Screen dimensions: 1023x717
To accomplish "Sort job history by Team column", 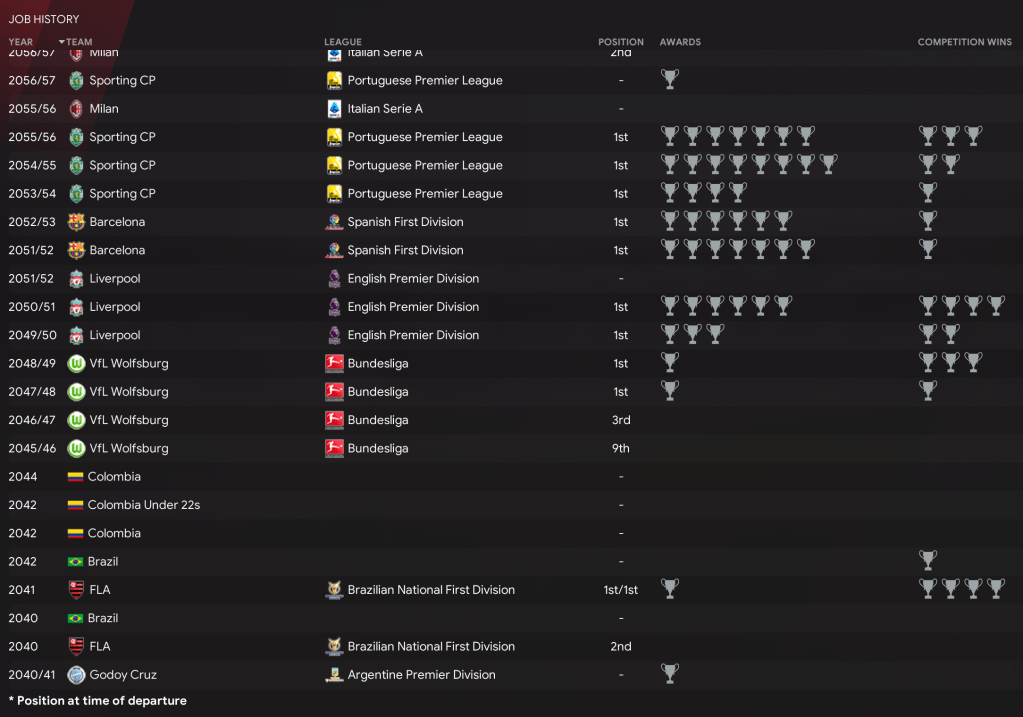I will tap(79, 42).
